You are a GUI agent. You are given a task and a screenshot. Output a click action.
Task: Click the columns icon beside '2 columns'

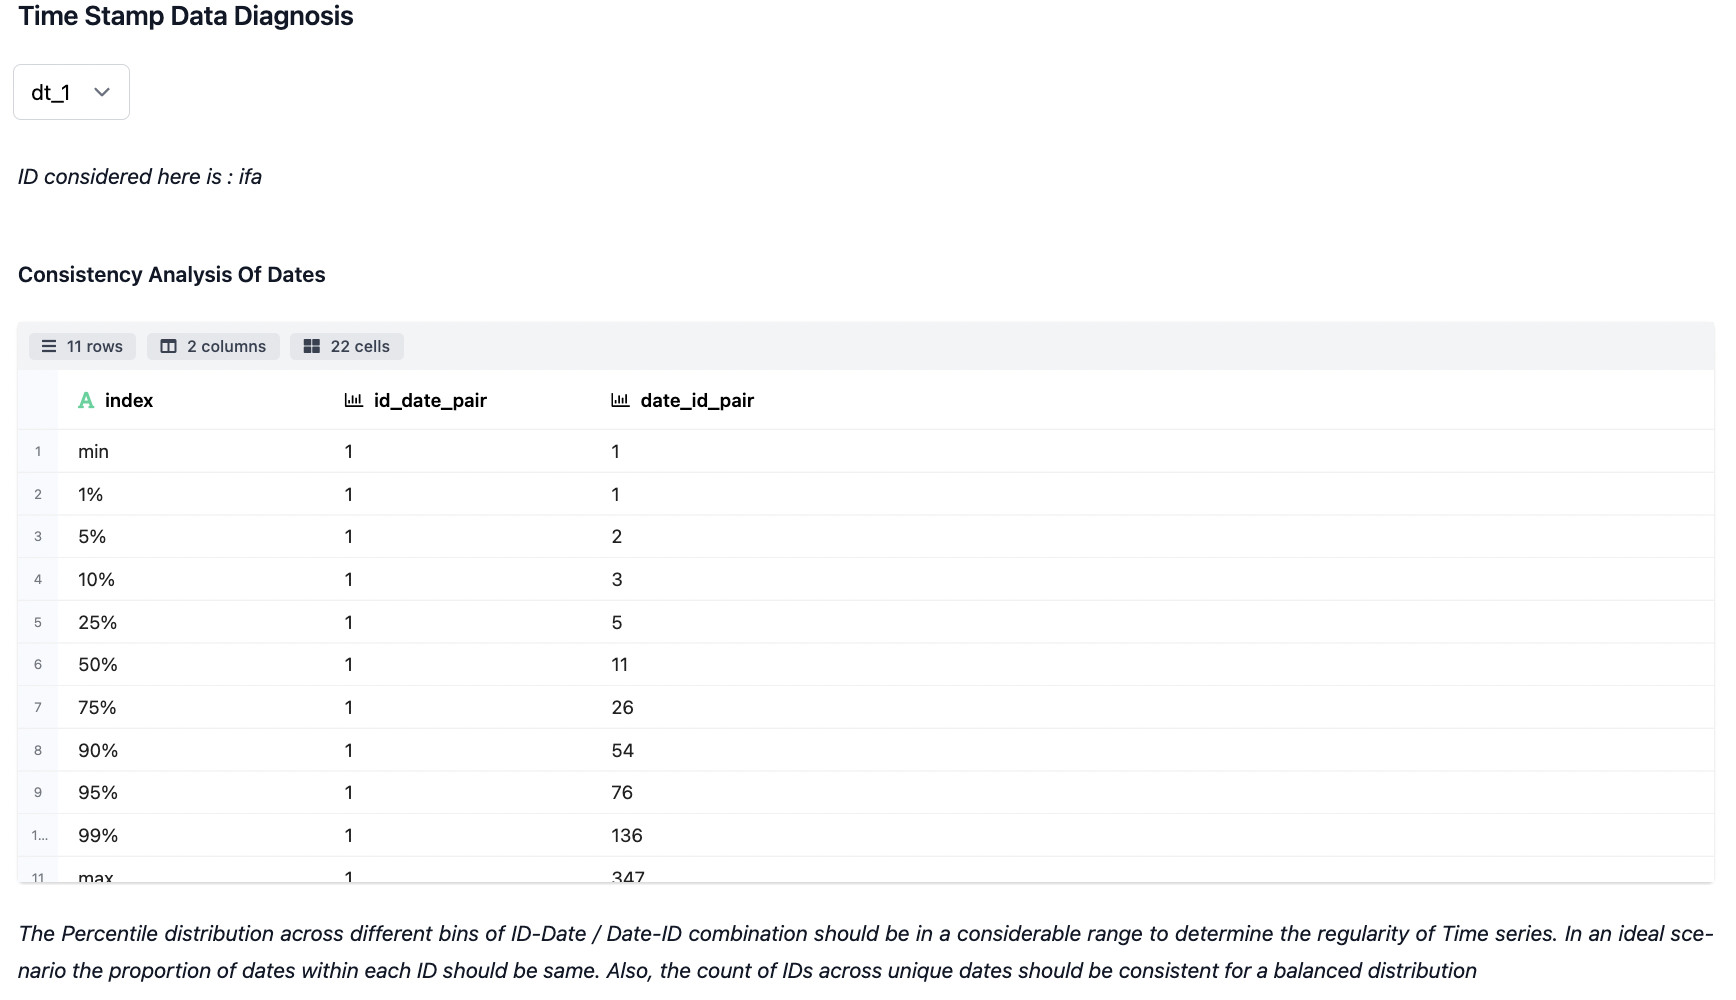point(168,346)
